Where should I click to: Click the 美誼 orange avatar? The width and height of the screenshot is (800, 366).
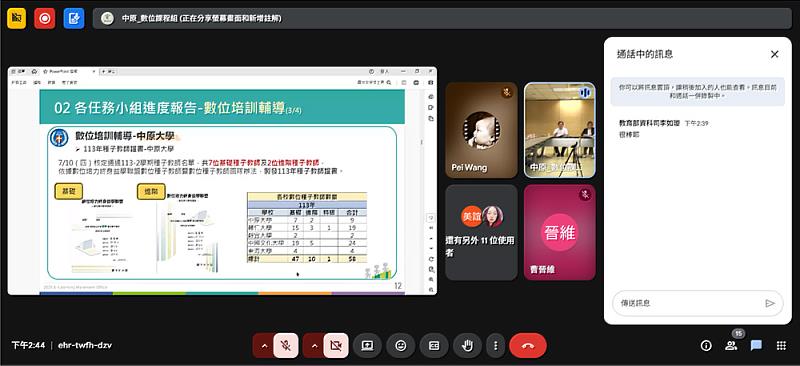[x=471, y=216]
